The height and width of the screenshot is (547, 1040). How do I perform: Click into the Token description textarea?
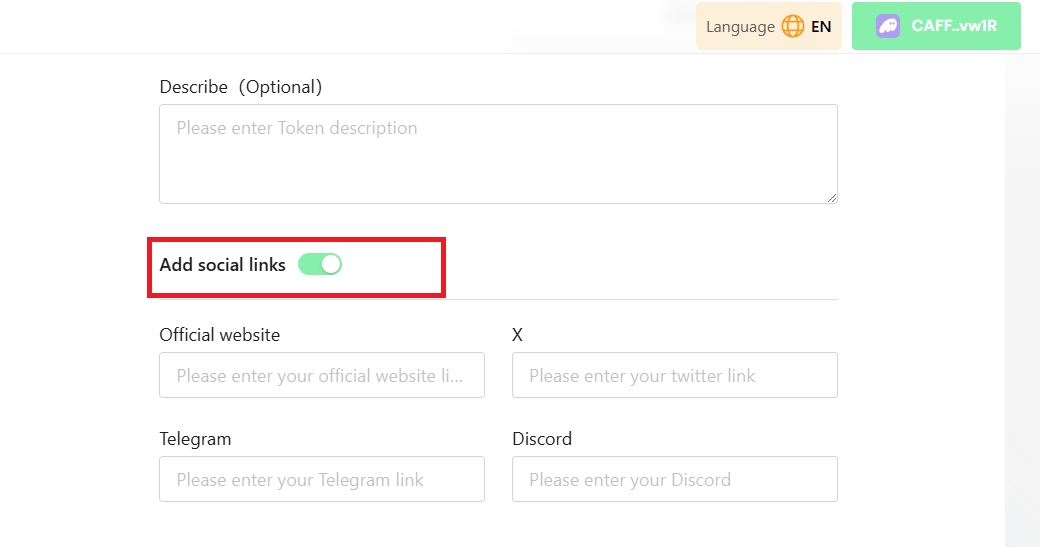[498, 154]
